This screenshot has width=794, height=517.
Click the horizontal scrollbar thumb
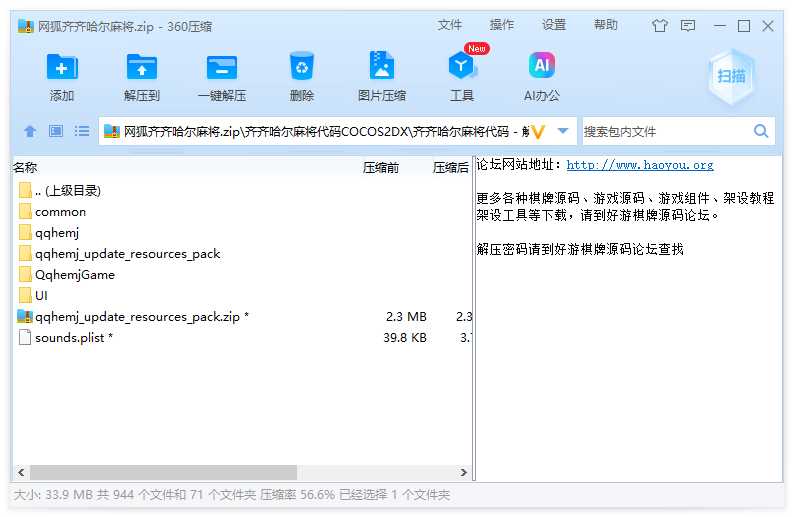pos(163,472)
